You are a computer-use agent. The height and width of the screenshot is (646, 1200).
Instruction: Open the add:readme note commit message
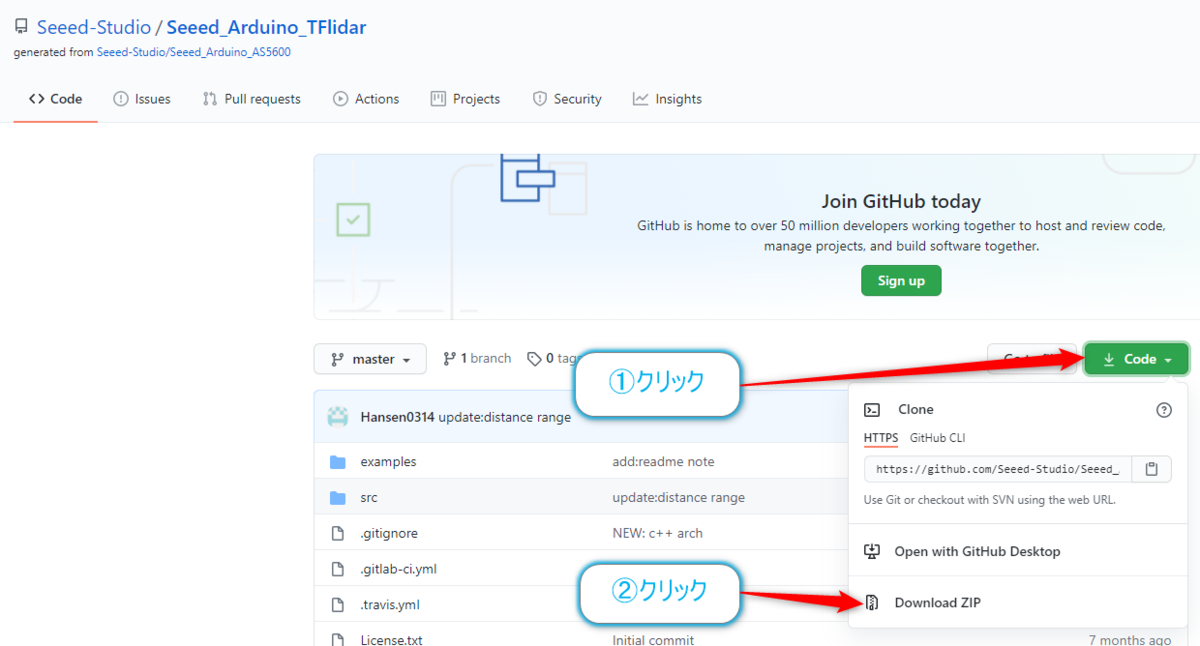(x=663, y=462)
